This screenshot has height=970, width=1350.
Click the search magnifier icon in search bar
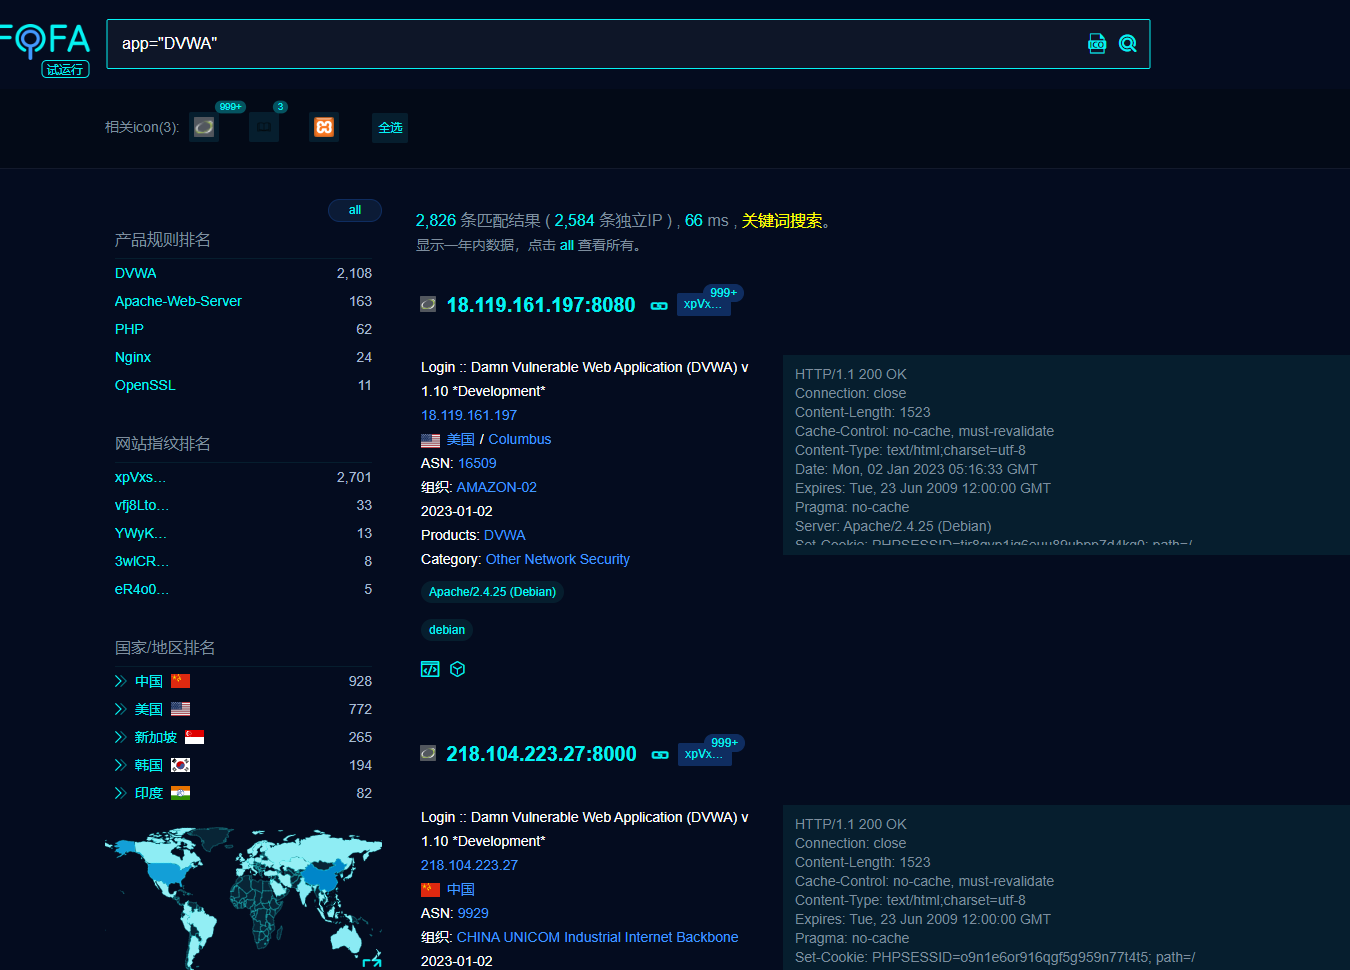[x=1128, y=44]
